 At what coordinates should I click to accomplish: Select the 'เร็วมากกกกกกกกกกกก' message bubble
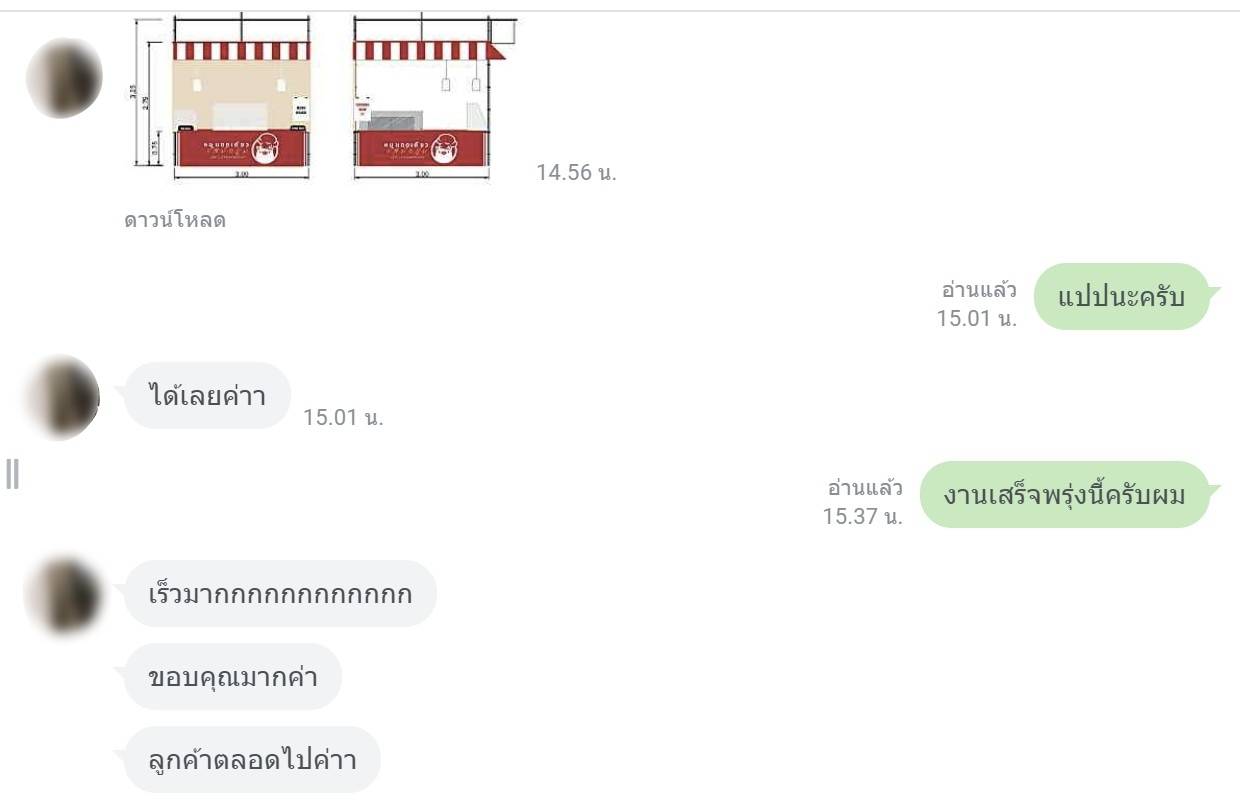click(280, 594)
